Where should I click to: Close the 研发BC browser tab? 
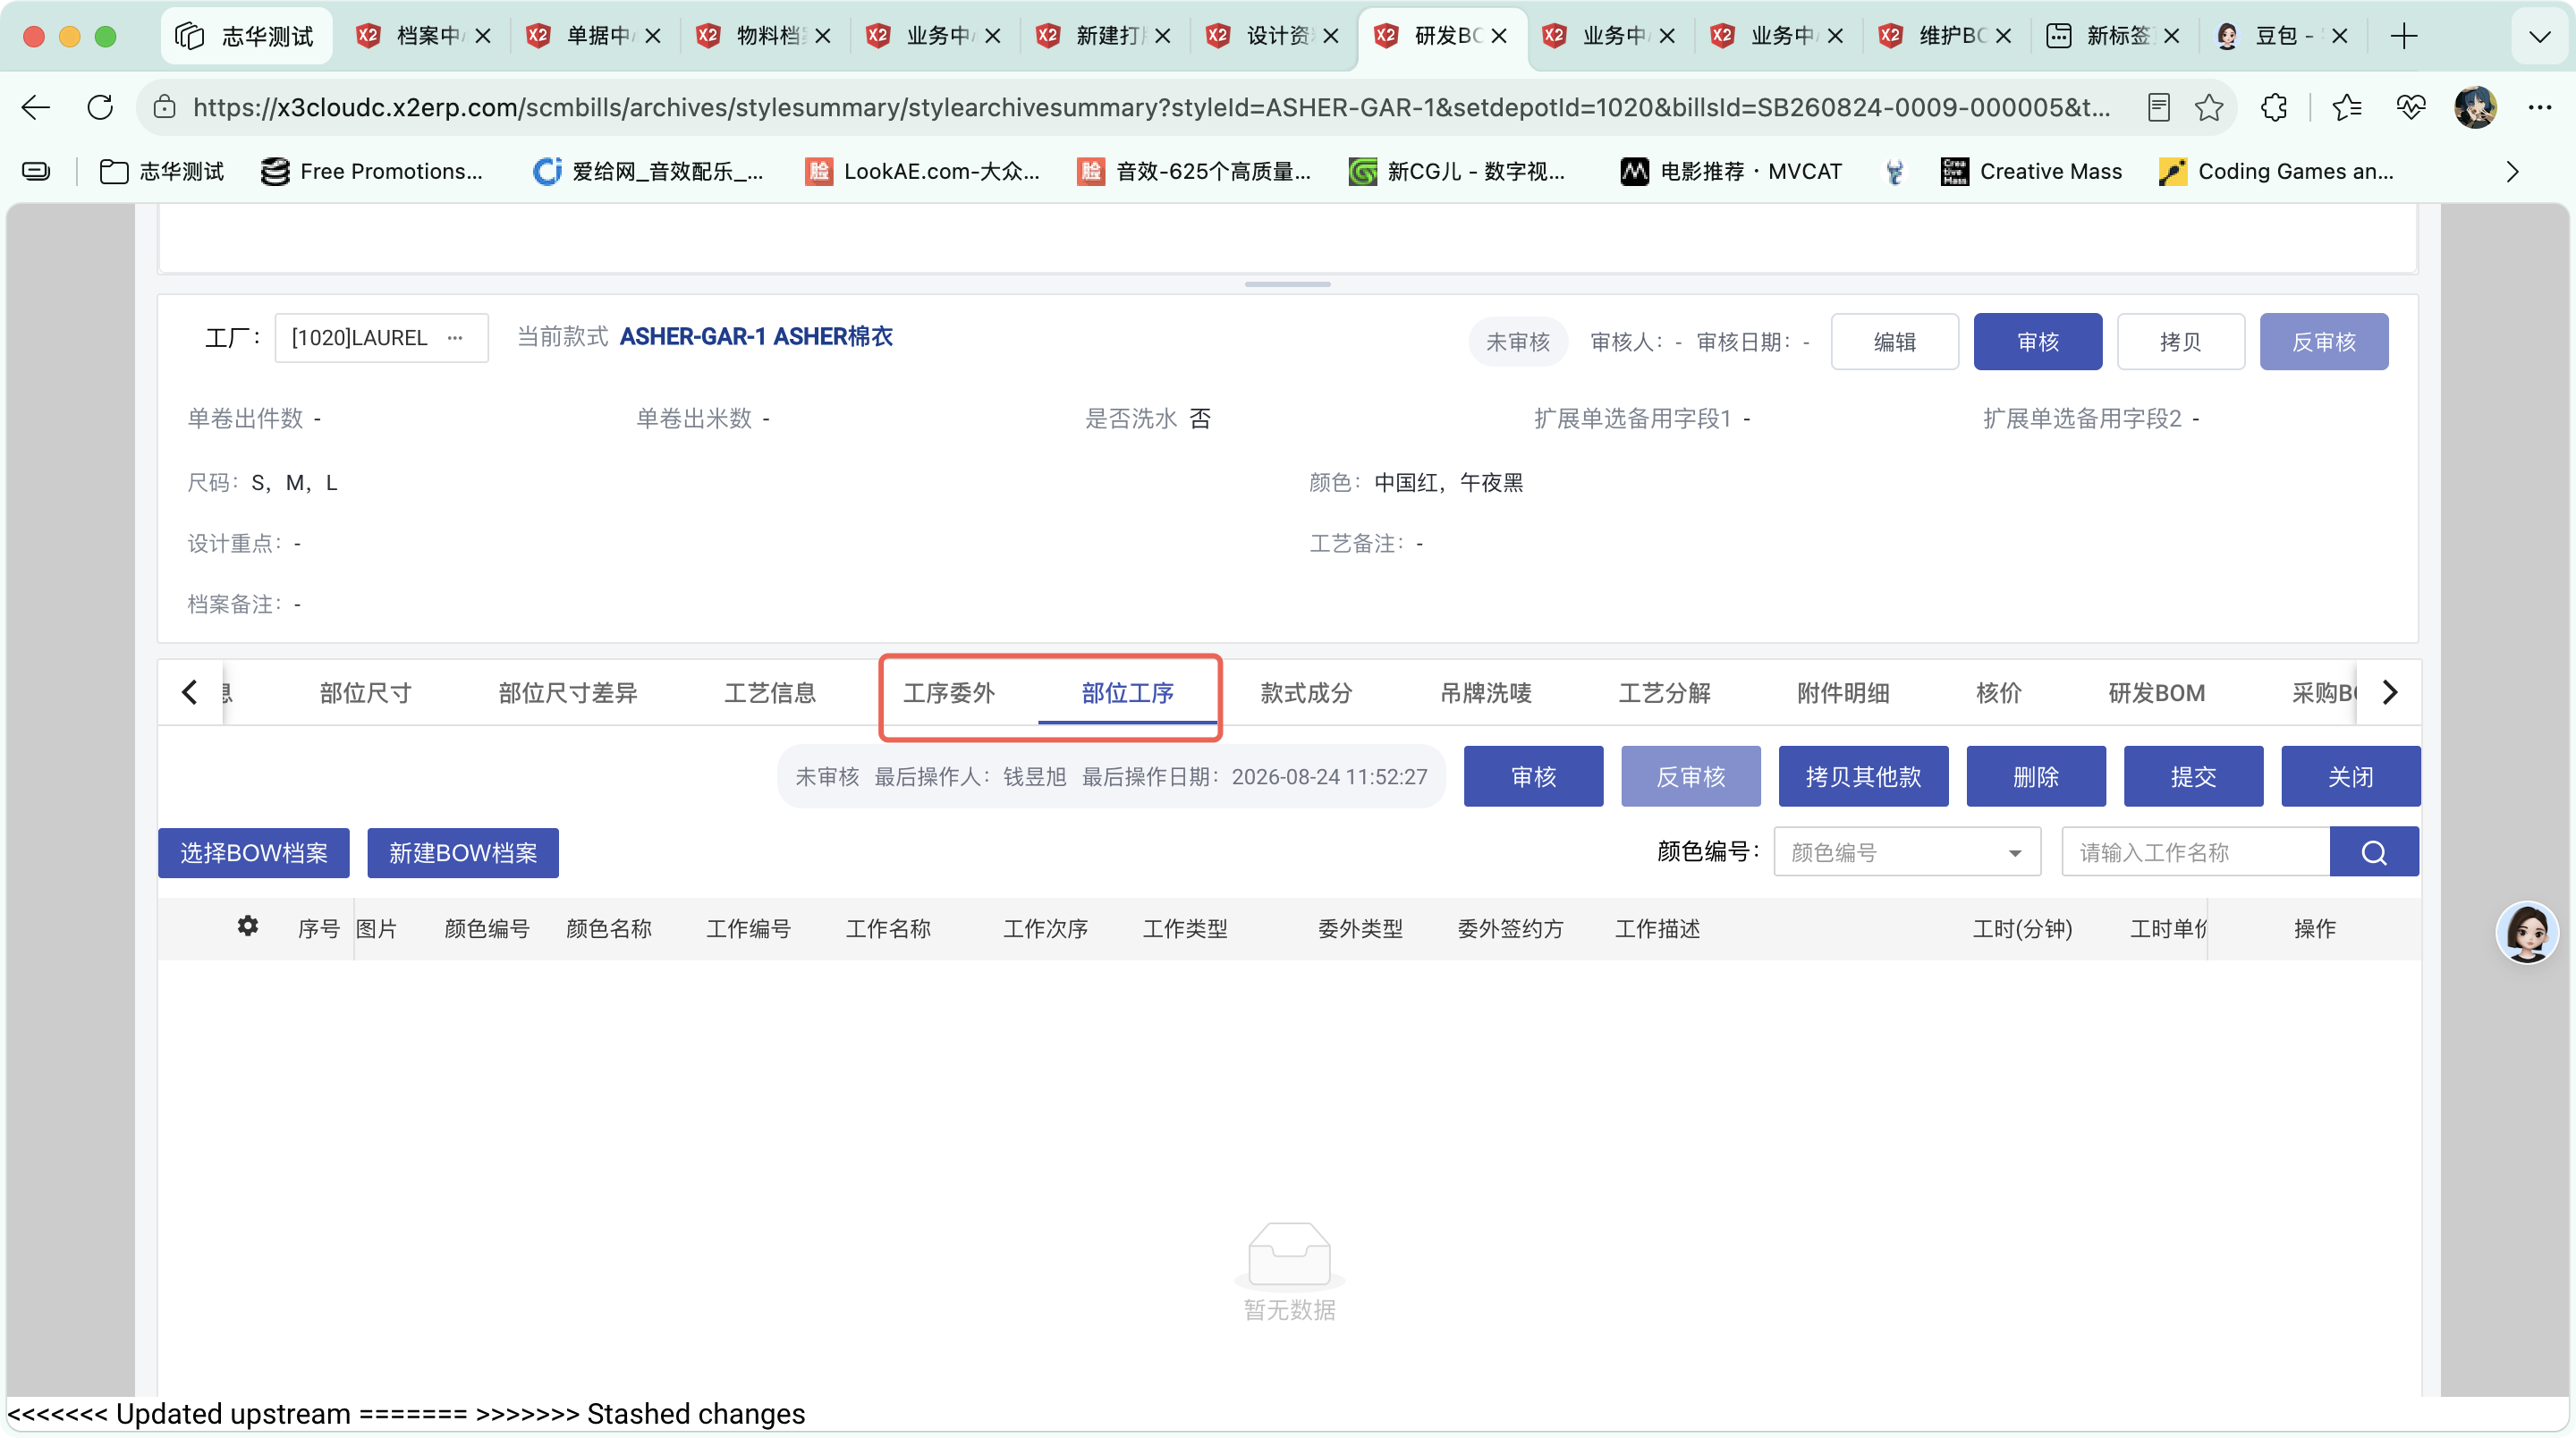click(1499, 36)
